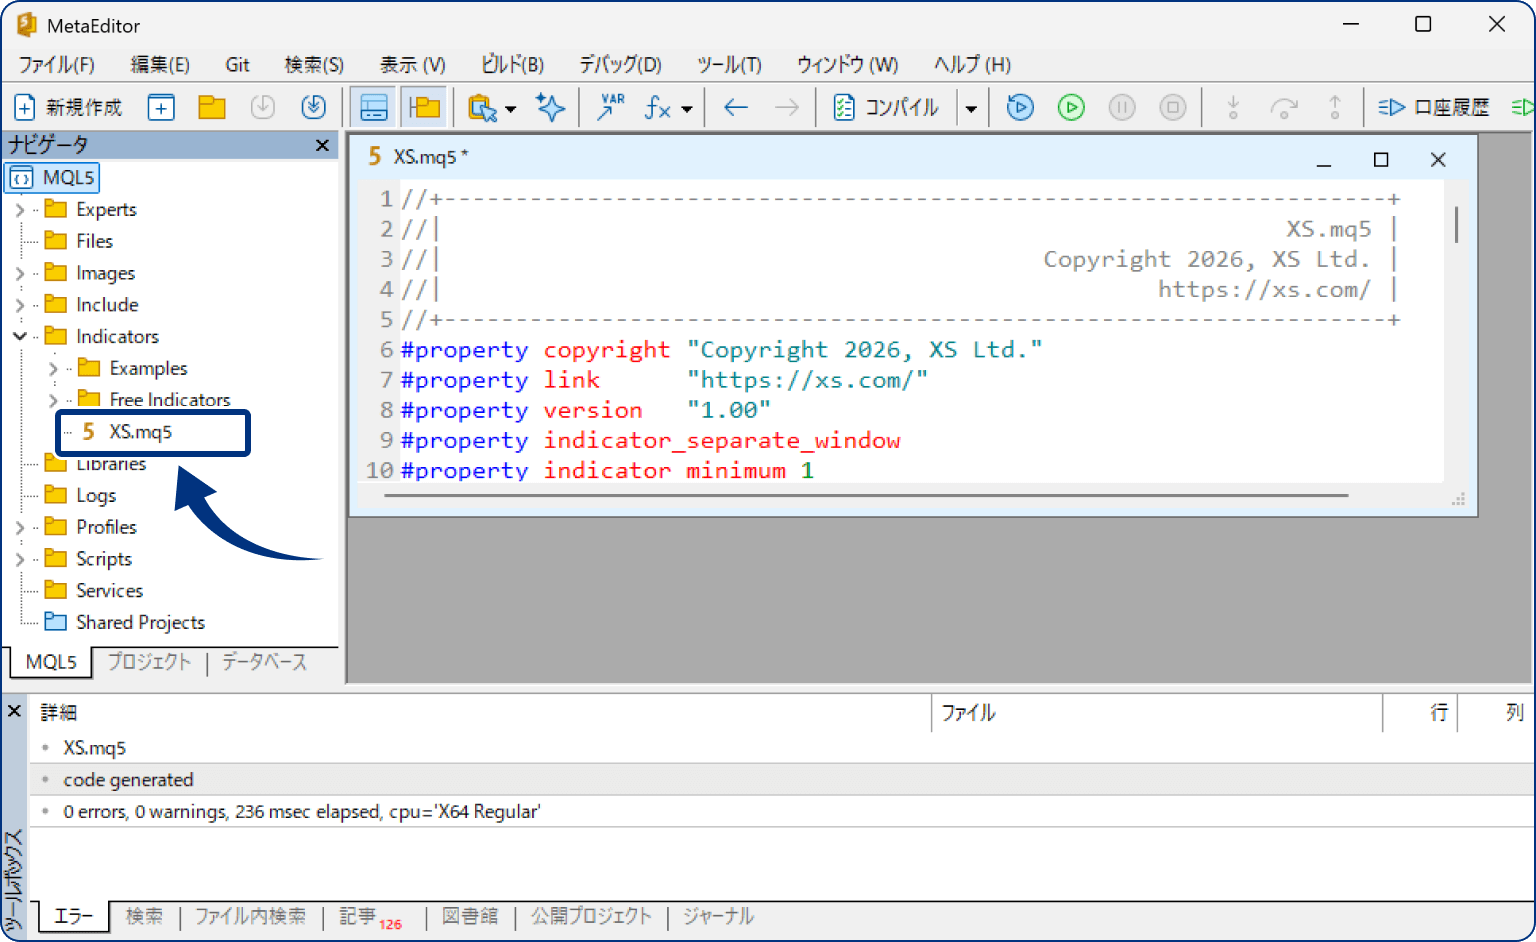Select XS.mq5 file in Navigator

(x=140, y=432)
